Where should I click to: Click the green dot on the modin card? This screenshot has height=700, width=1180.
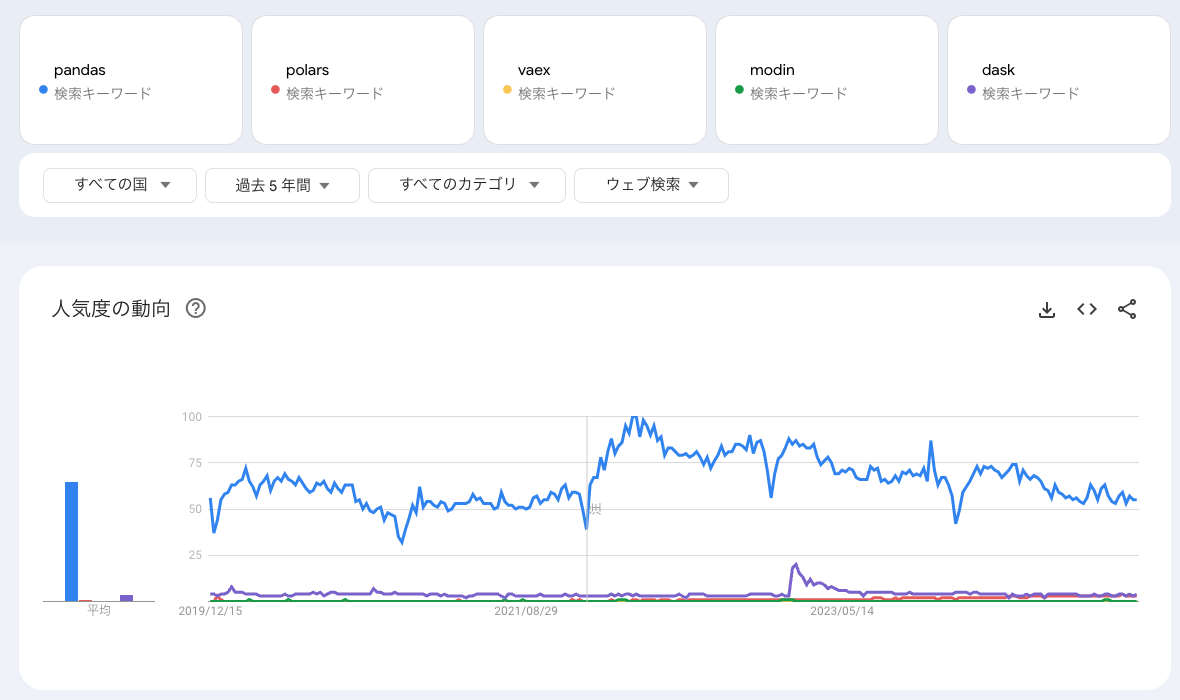[737, 90]
